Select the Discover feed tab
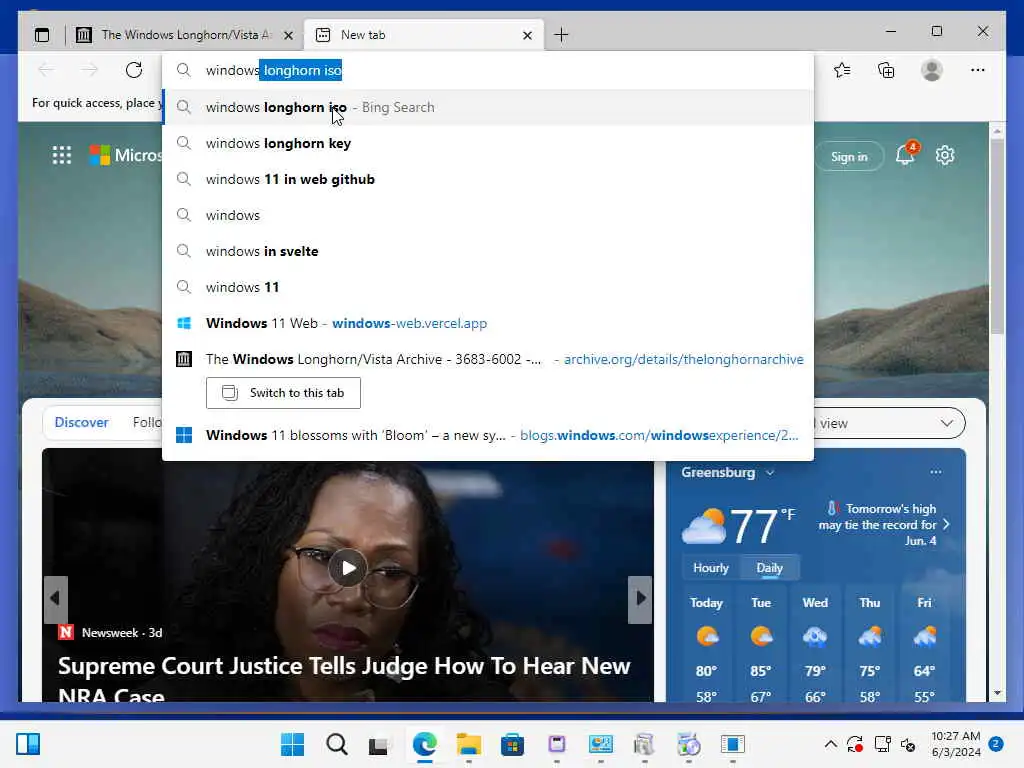Screen dimensions: 1024x768 [x=82, y=423]
